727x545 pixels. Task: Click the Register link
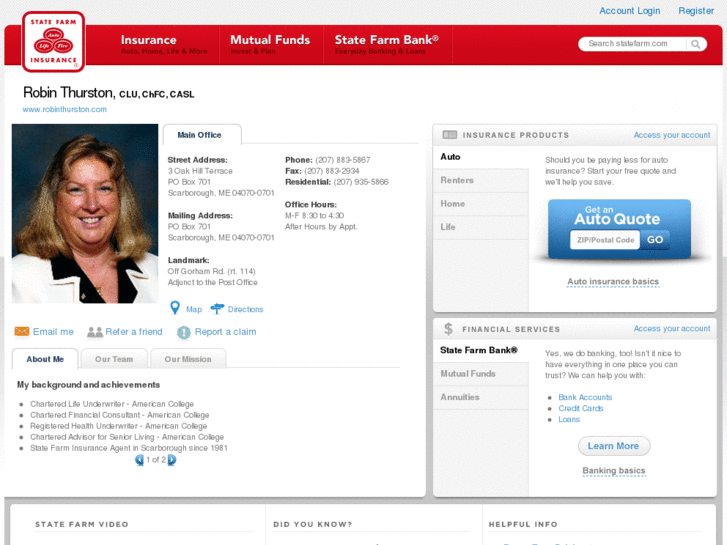(x=696, y=11)
